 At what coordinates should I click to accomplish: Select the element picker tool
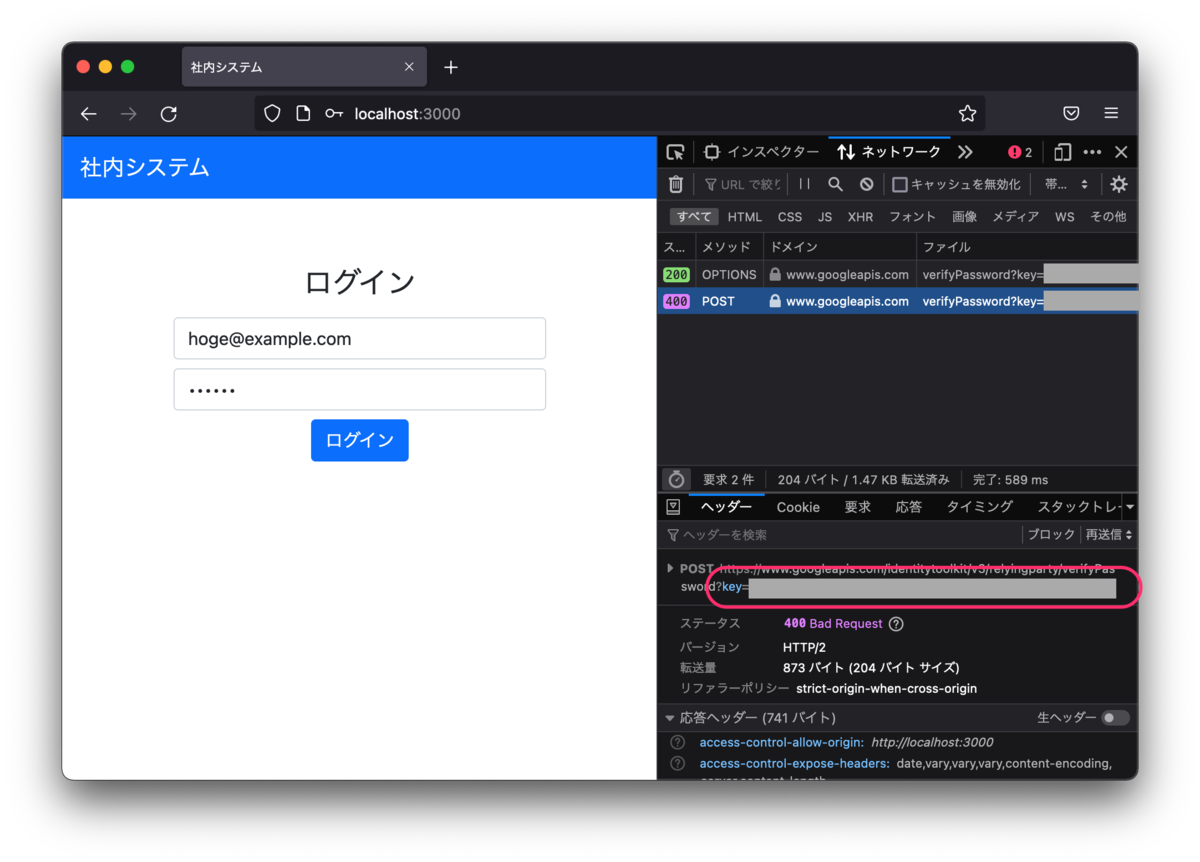click(x=675, y=151)
